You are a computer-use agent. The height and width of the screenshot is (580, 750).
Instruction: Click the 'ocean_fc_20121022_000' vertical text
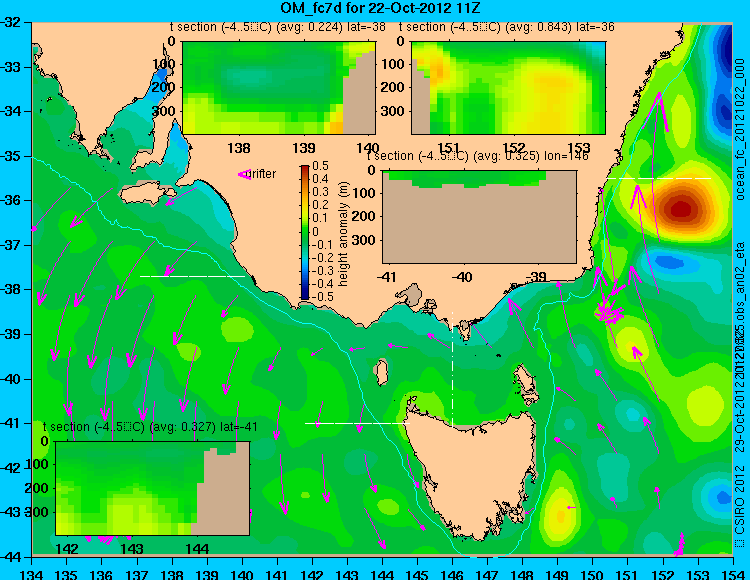click(740, 129)
